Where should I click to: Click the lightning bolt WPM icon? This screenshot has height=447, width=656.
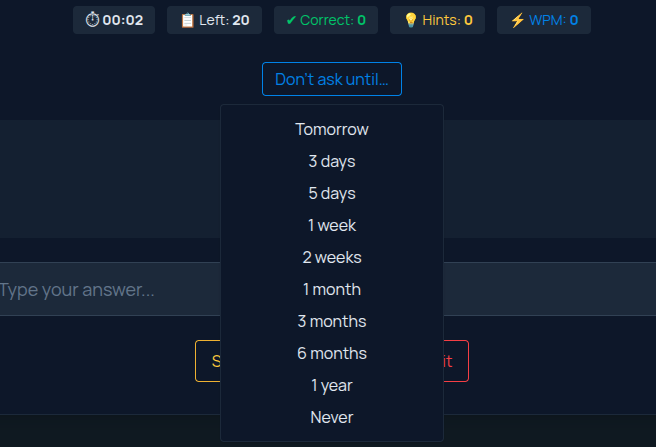click(517, 20)
